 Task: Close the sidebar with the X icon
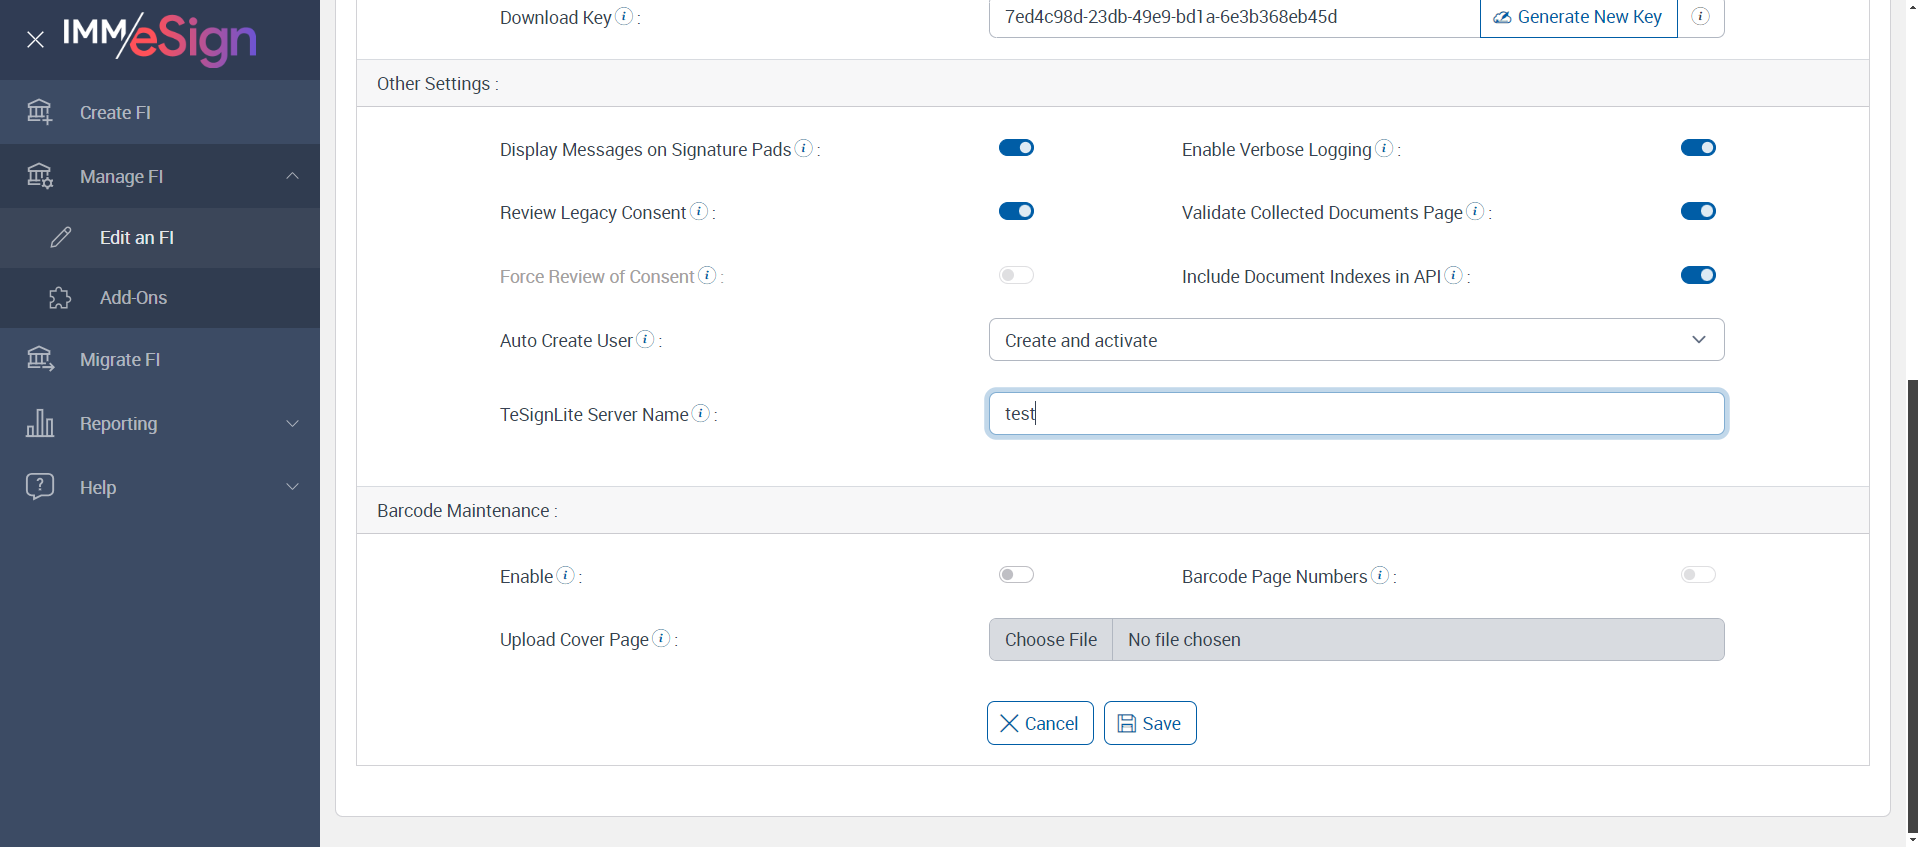point(35,40)
